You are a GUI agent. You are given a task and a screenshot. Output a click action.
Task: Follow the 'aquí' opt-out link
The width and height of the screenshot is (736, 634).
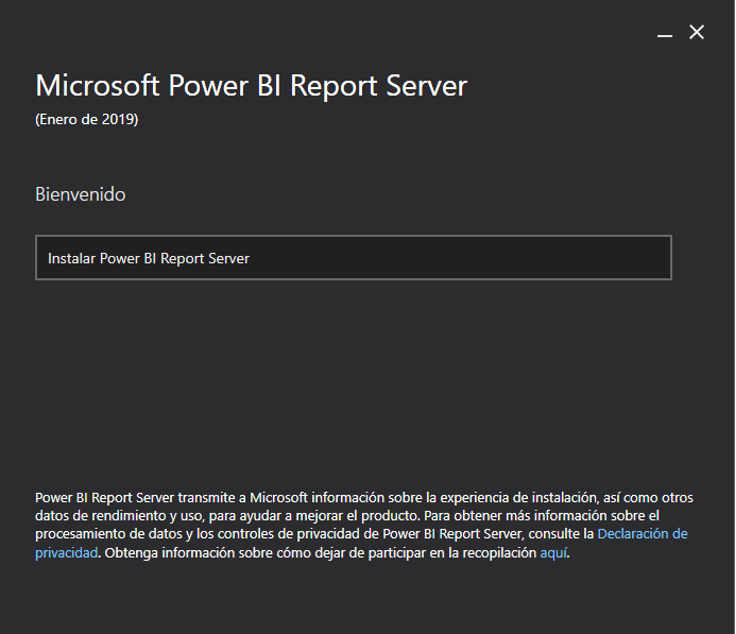pos(553,553)
